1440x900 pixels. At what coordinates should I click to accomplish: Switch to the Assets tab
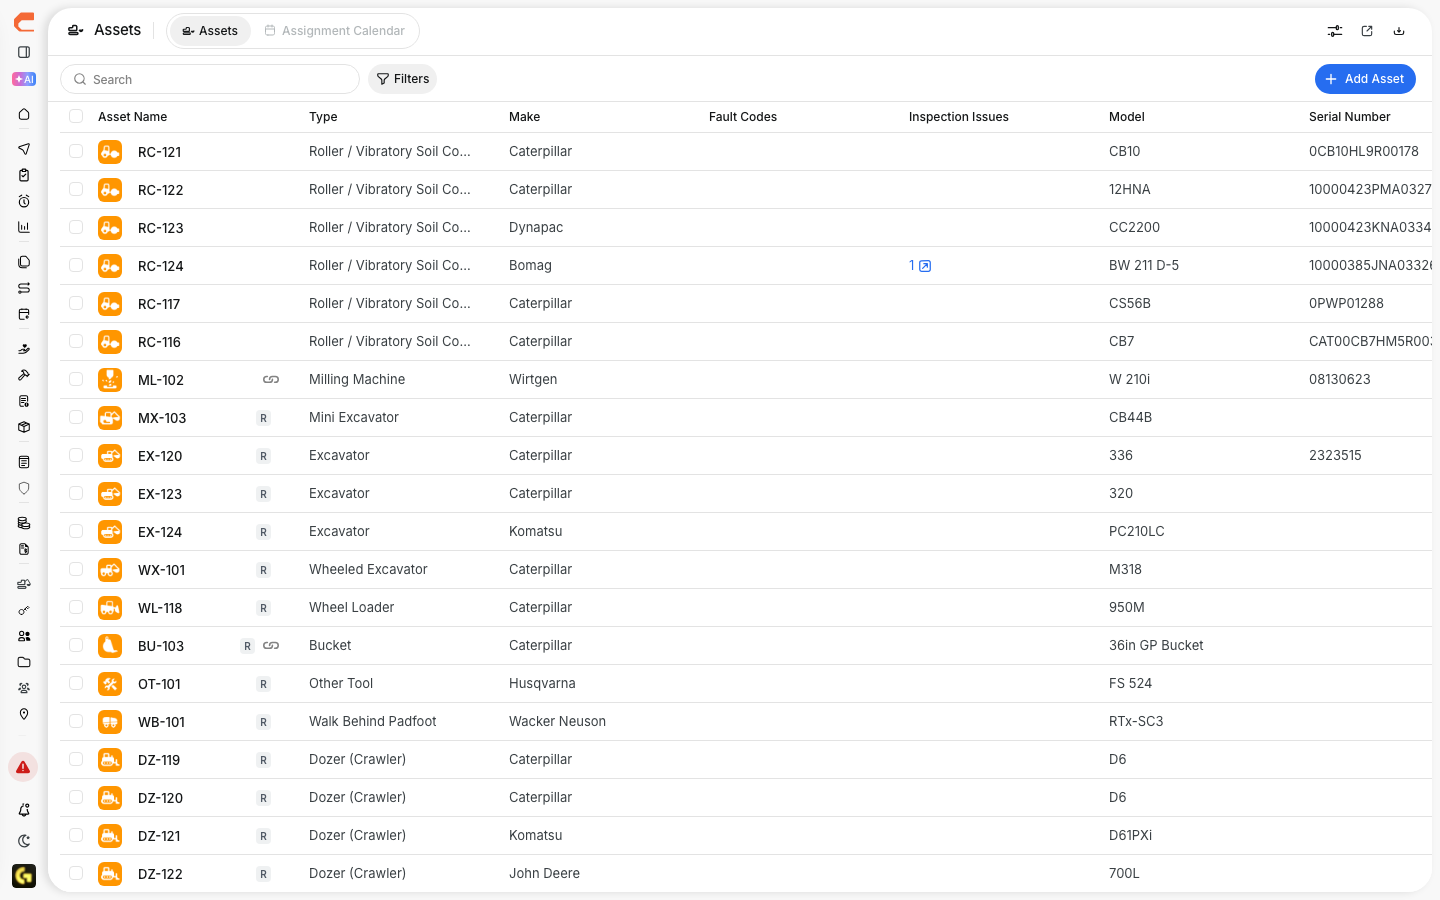210,31
